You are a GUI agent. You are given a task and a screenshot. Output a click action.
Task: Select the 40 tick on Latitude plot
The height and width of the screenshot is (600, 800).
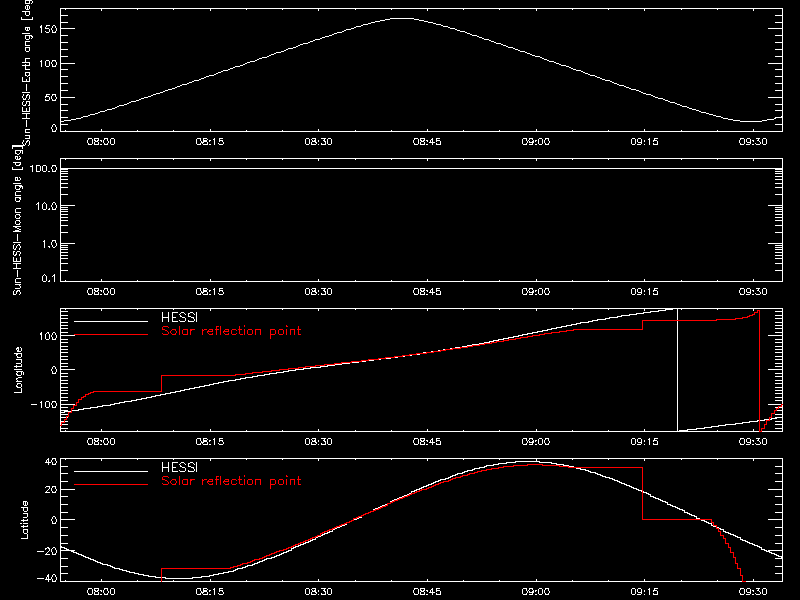tap(51, 462)
